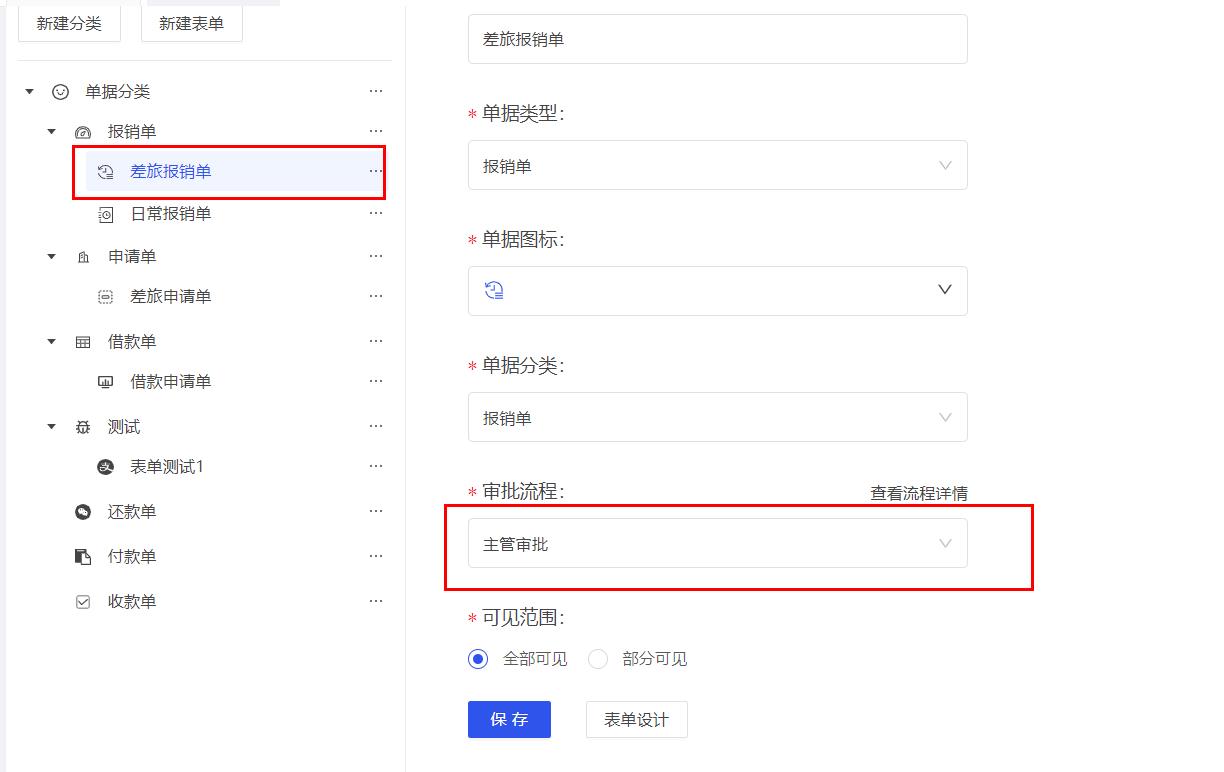Open more options for 日常报销单
This screenshot has height=772, width=1224.
376,212
